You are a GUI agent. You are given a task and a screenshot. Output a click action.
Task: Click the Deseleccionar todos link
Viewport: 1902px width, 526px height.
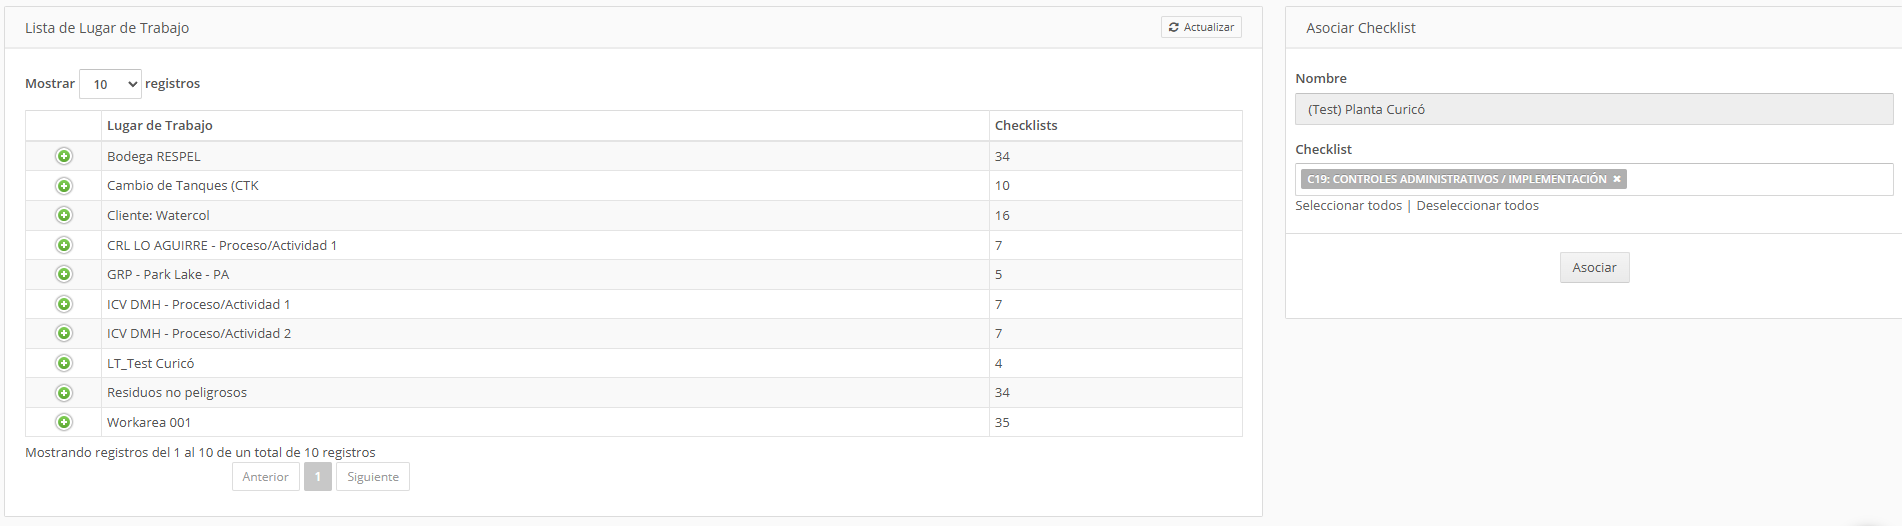[1477, 205]
